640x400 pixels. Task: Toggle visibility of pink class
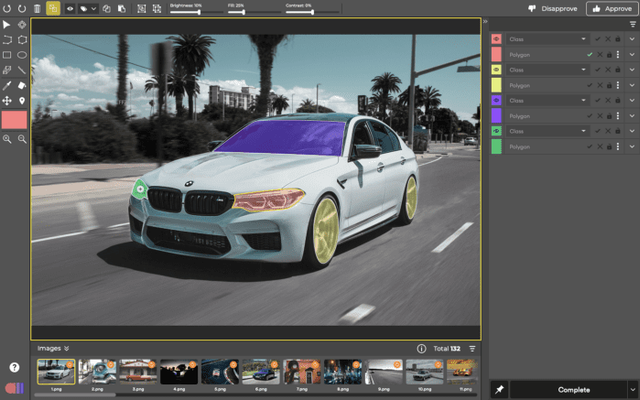tap(496, 39)
